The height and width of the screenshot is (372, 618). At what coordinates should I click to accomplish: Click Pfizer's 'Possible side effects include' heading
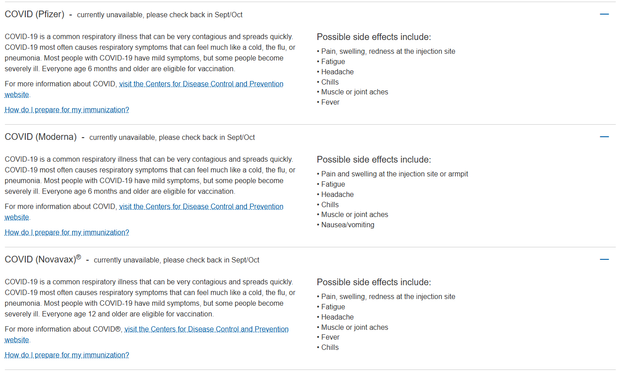pyautogui.click(x=374, y=37)
